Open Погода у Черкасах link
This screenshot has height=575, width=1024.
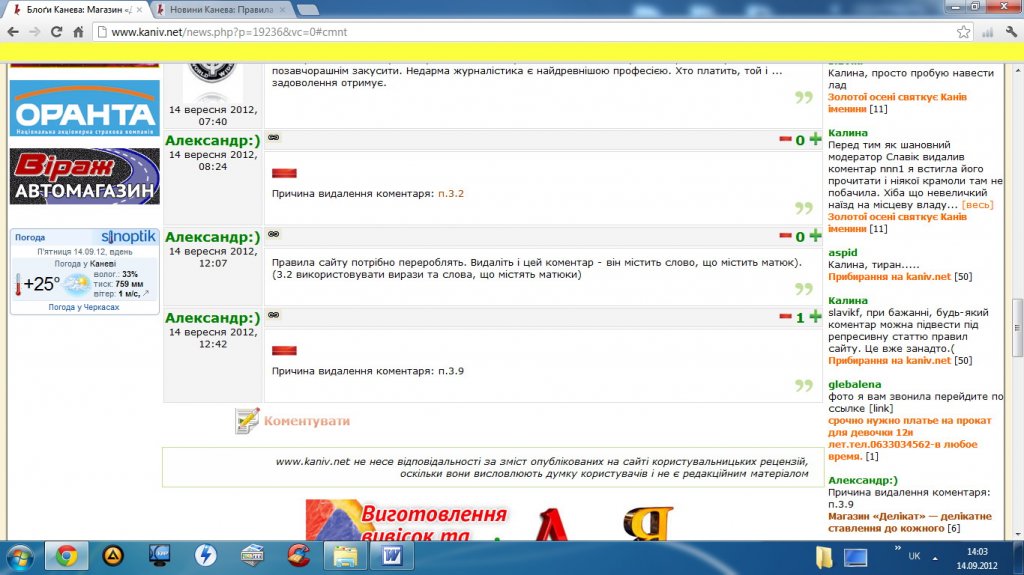point(84,307)
